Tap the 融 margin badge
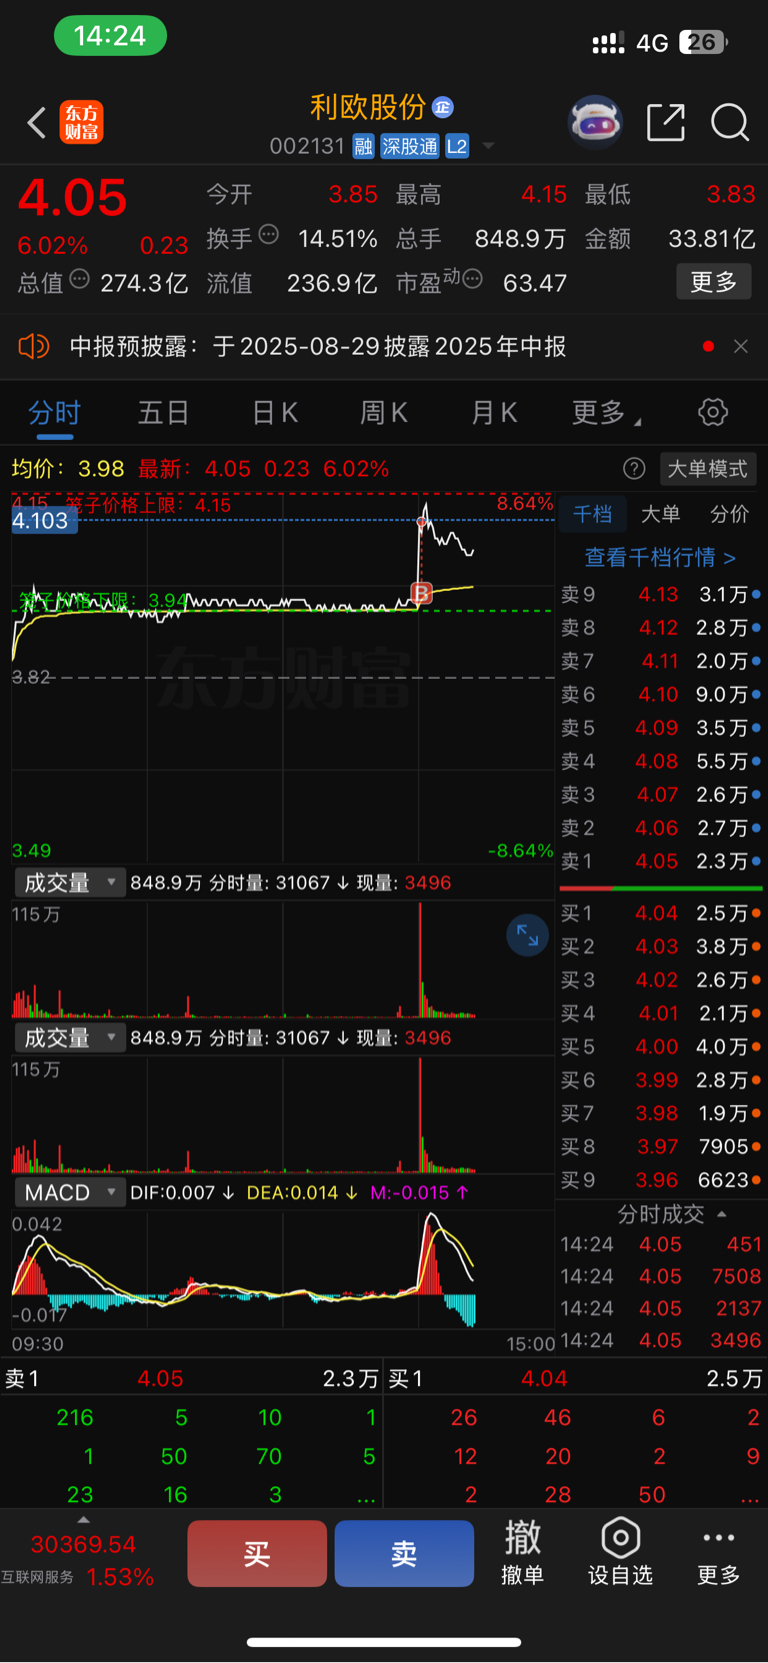The width and height of the screenshot is (768, 1663). coord(363,146)
